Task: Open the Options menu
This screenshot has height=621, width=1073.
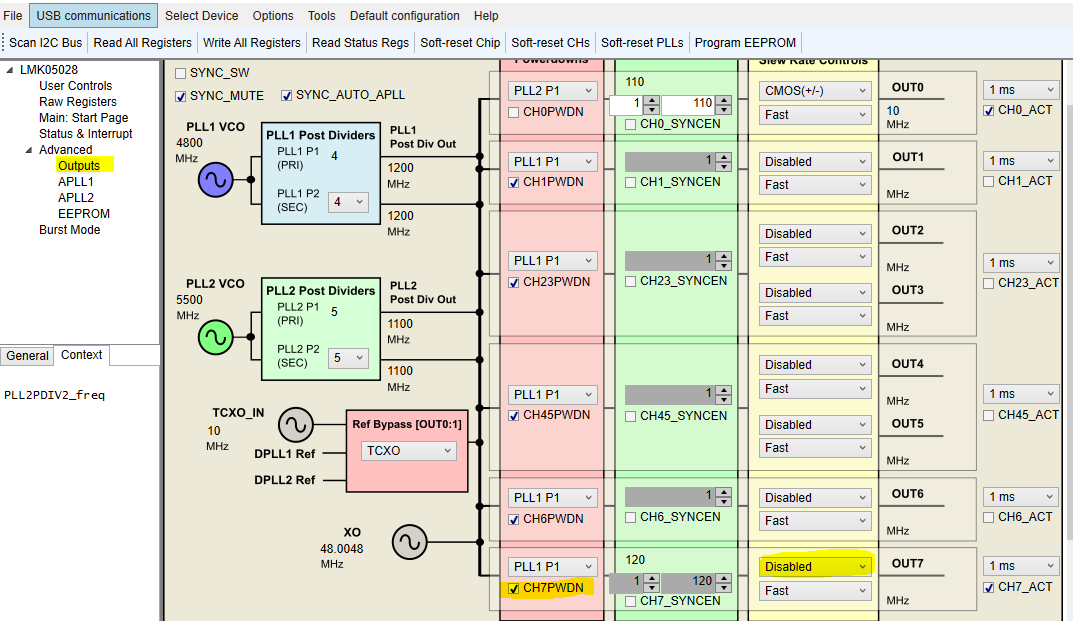Action: 273,15
